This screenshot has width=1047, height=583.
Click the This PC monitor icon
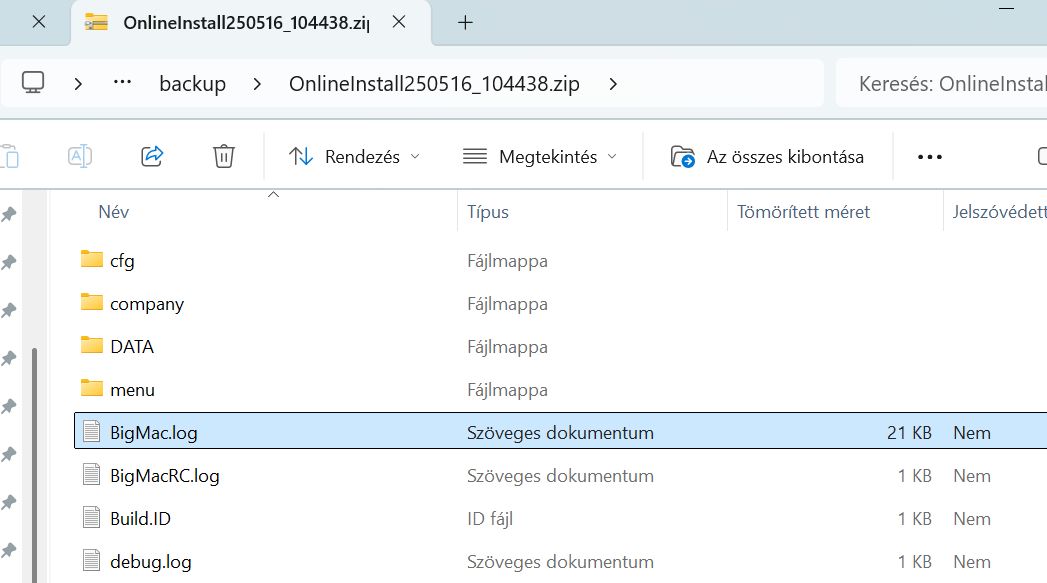[33, 83]
